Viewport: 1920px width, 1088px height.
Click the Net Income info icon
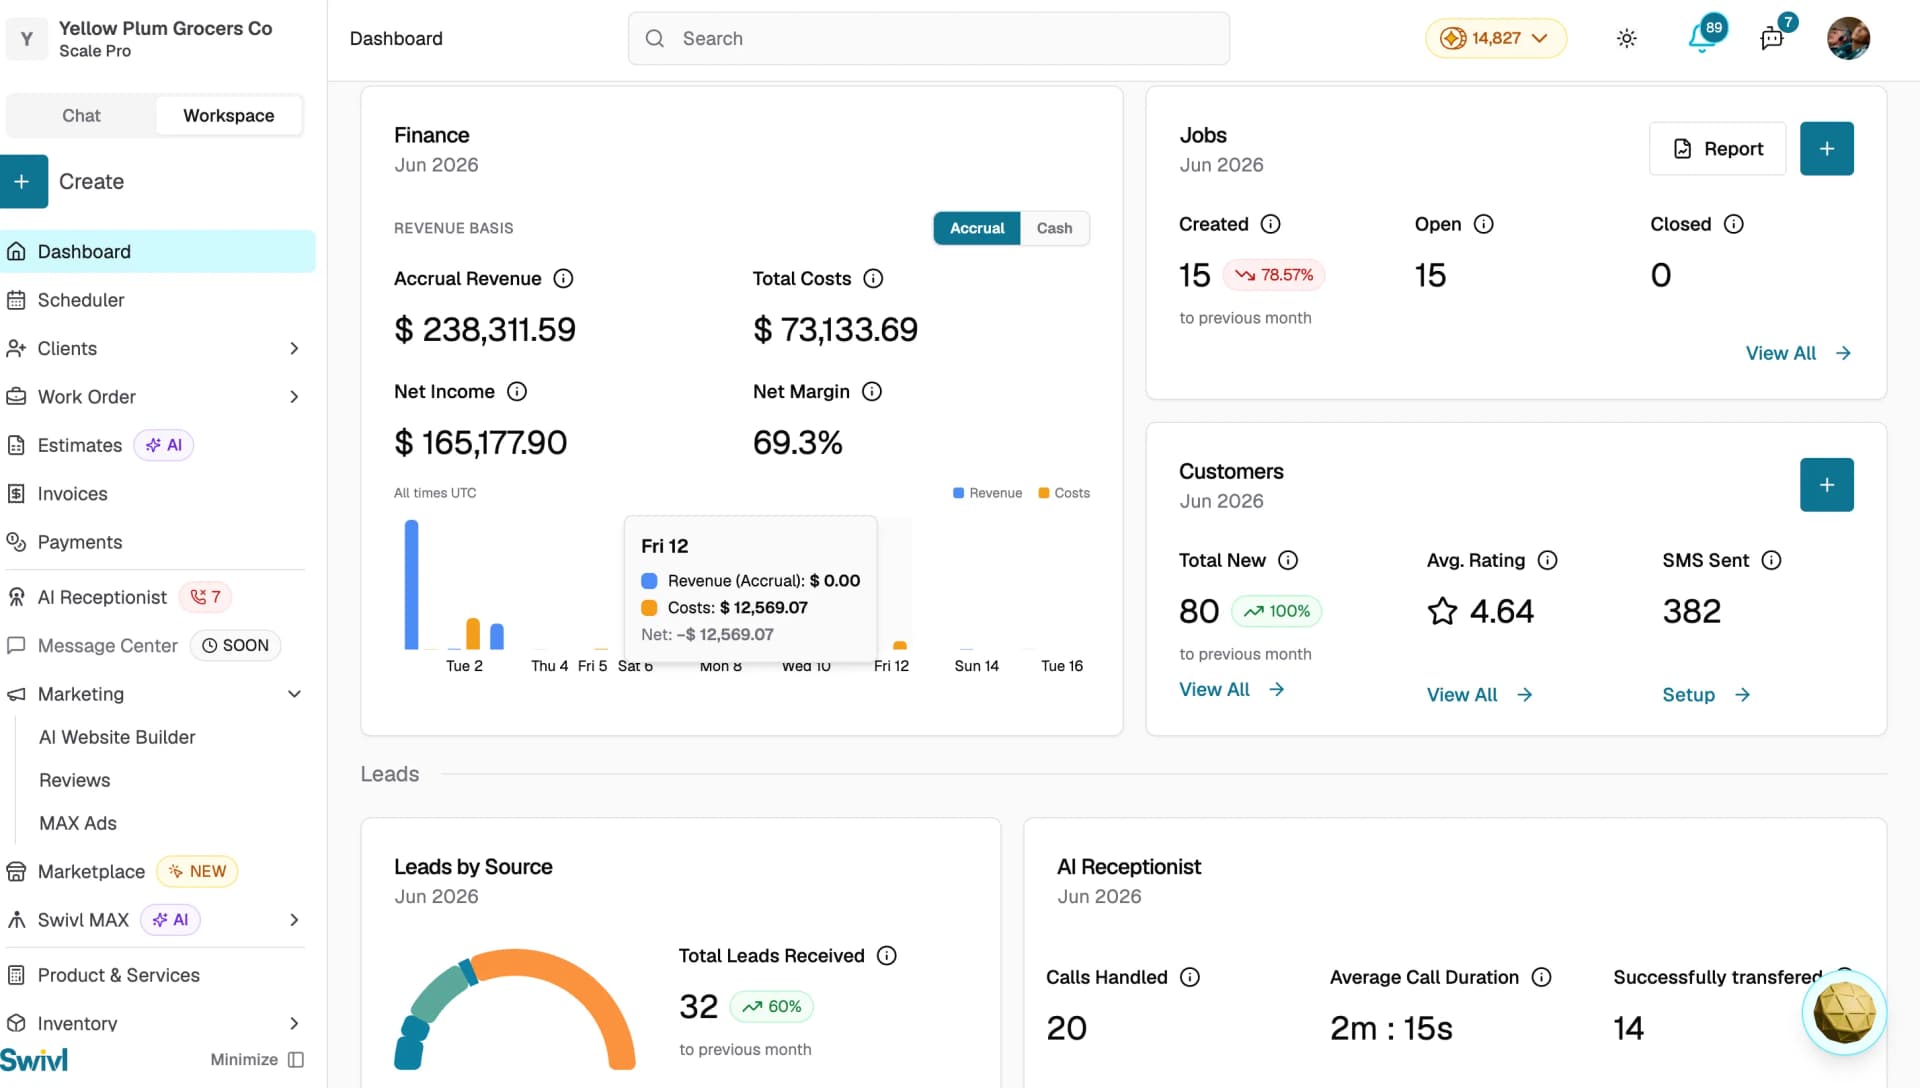[x=517, y=392]
